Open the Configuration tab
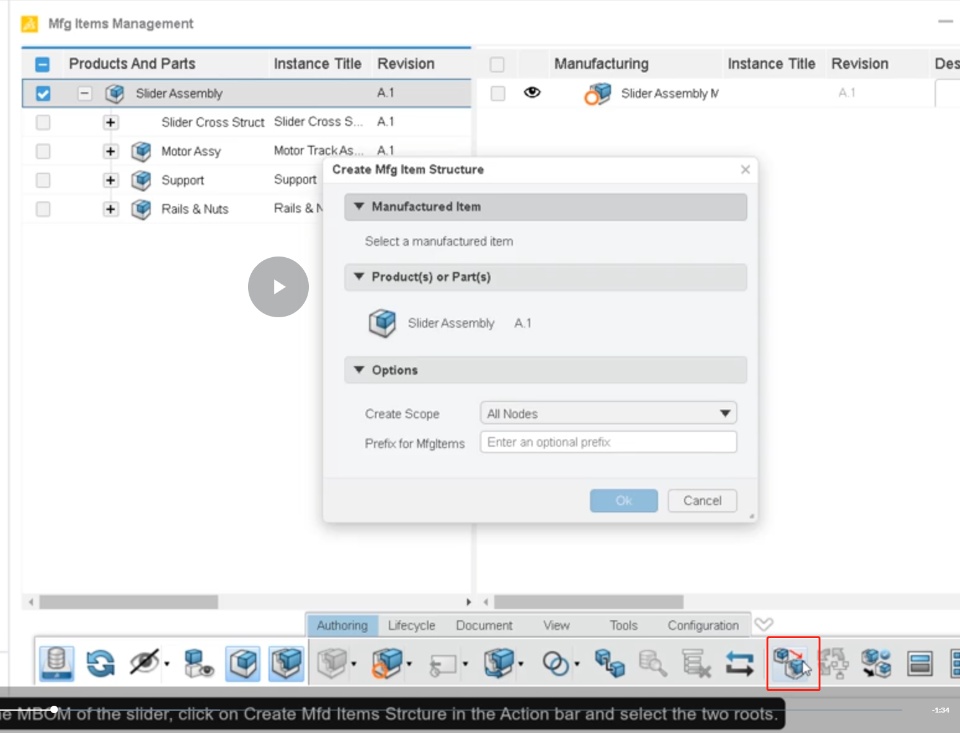This screenshot has height=733, width=960. pos(703,625)
